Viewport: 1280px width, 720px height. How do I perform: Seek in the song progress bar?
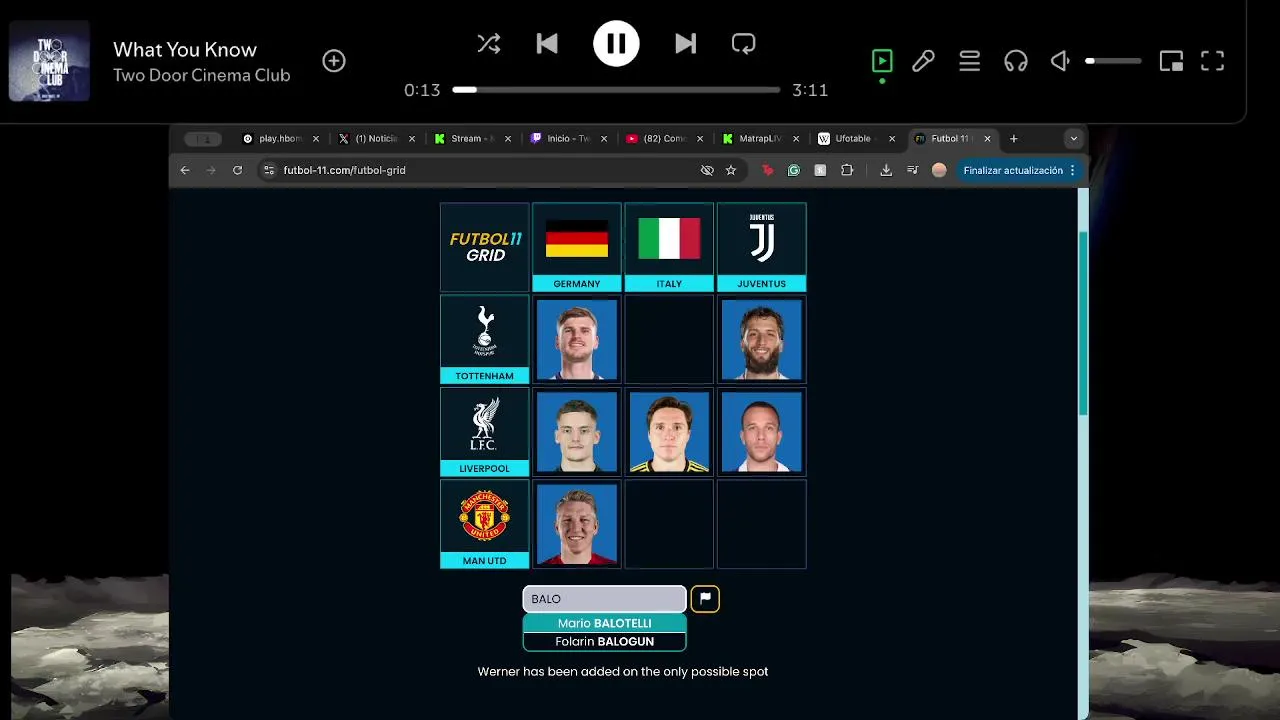tap(616, 90)
